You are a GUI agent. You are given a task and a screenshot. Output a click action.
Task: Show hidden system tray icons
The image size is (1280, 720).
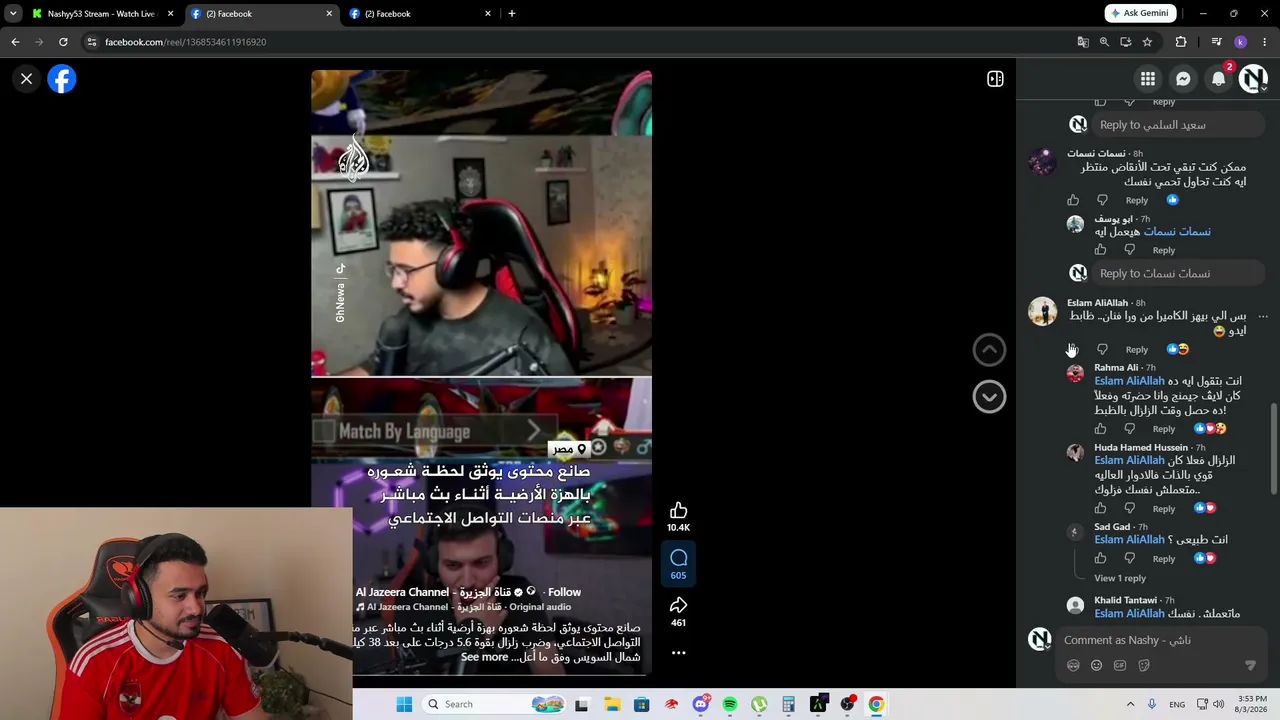[x=1130, y=704]
